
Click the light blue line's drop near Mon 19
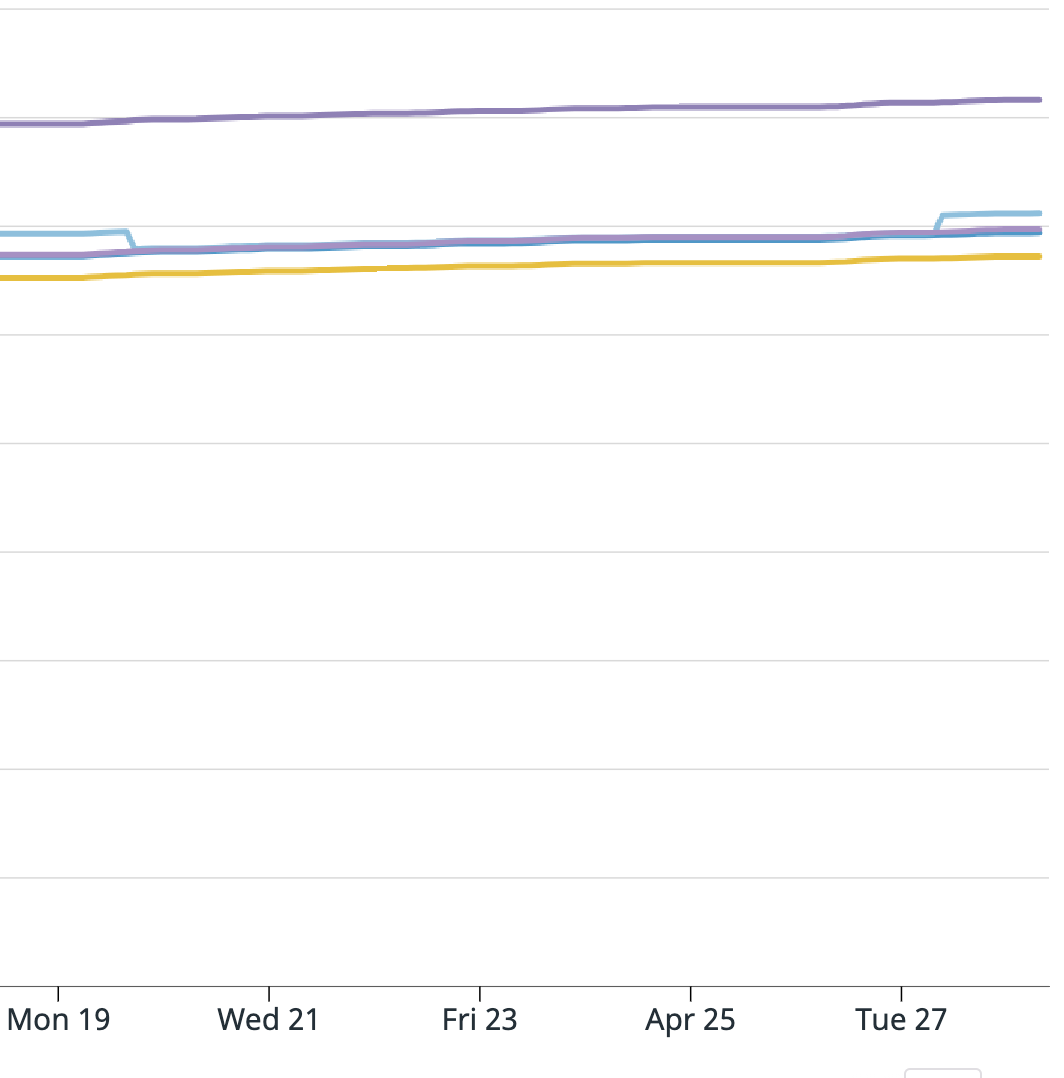(130, 240)
